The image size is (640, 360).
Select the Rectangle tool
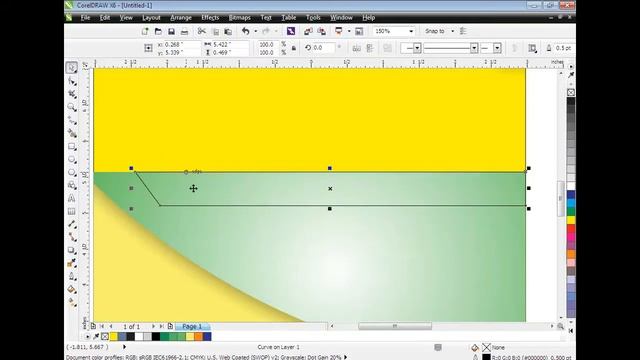72,147
